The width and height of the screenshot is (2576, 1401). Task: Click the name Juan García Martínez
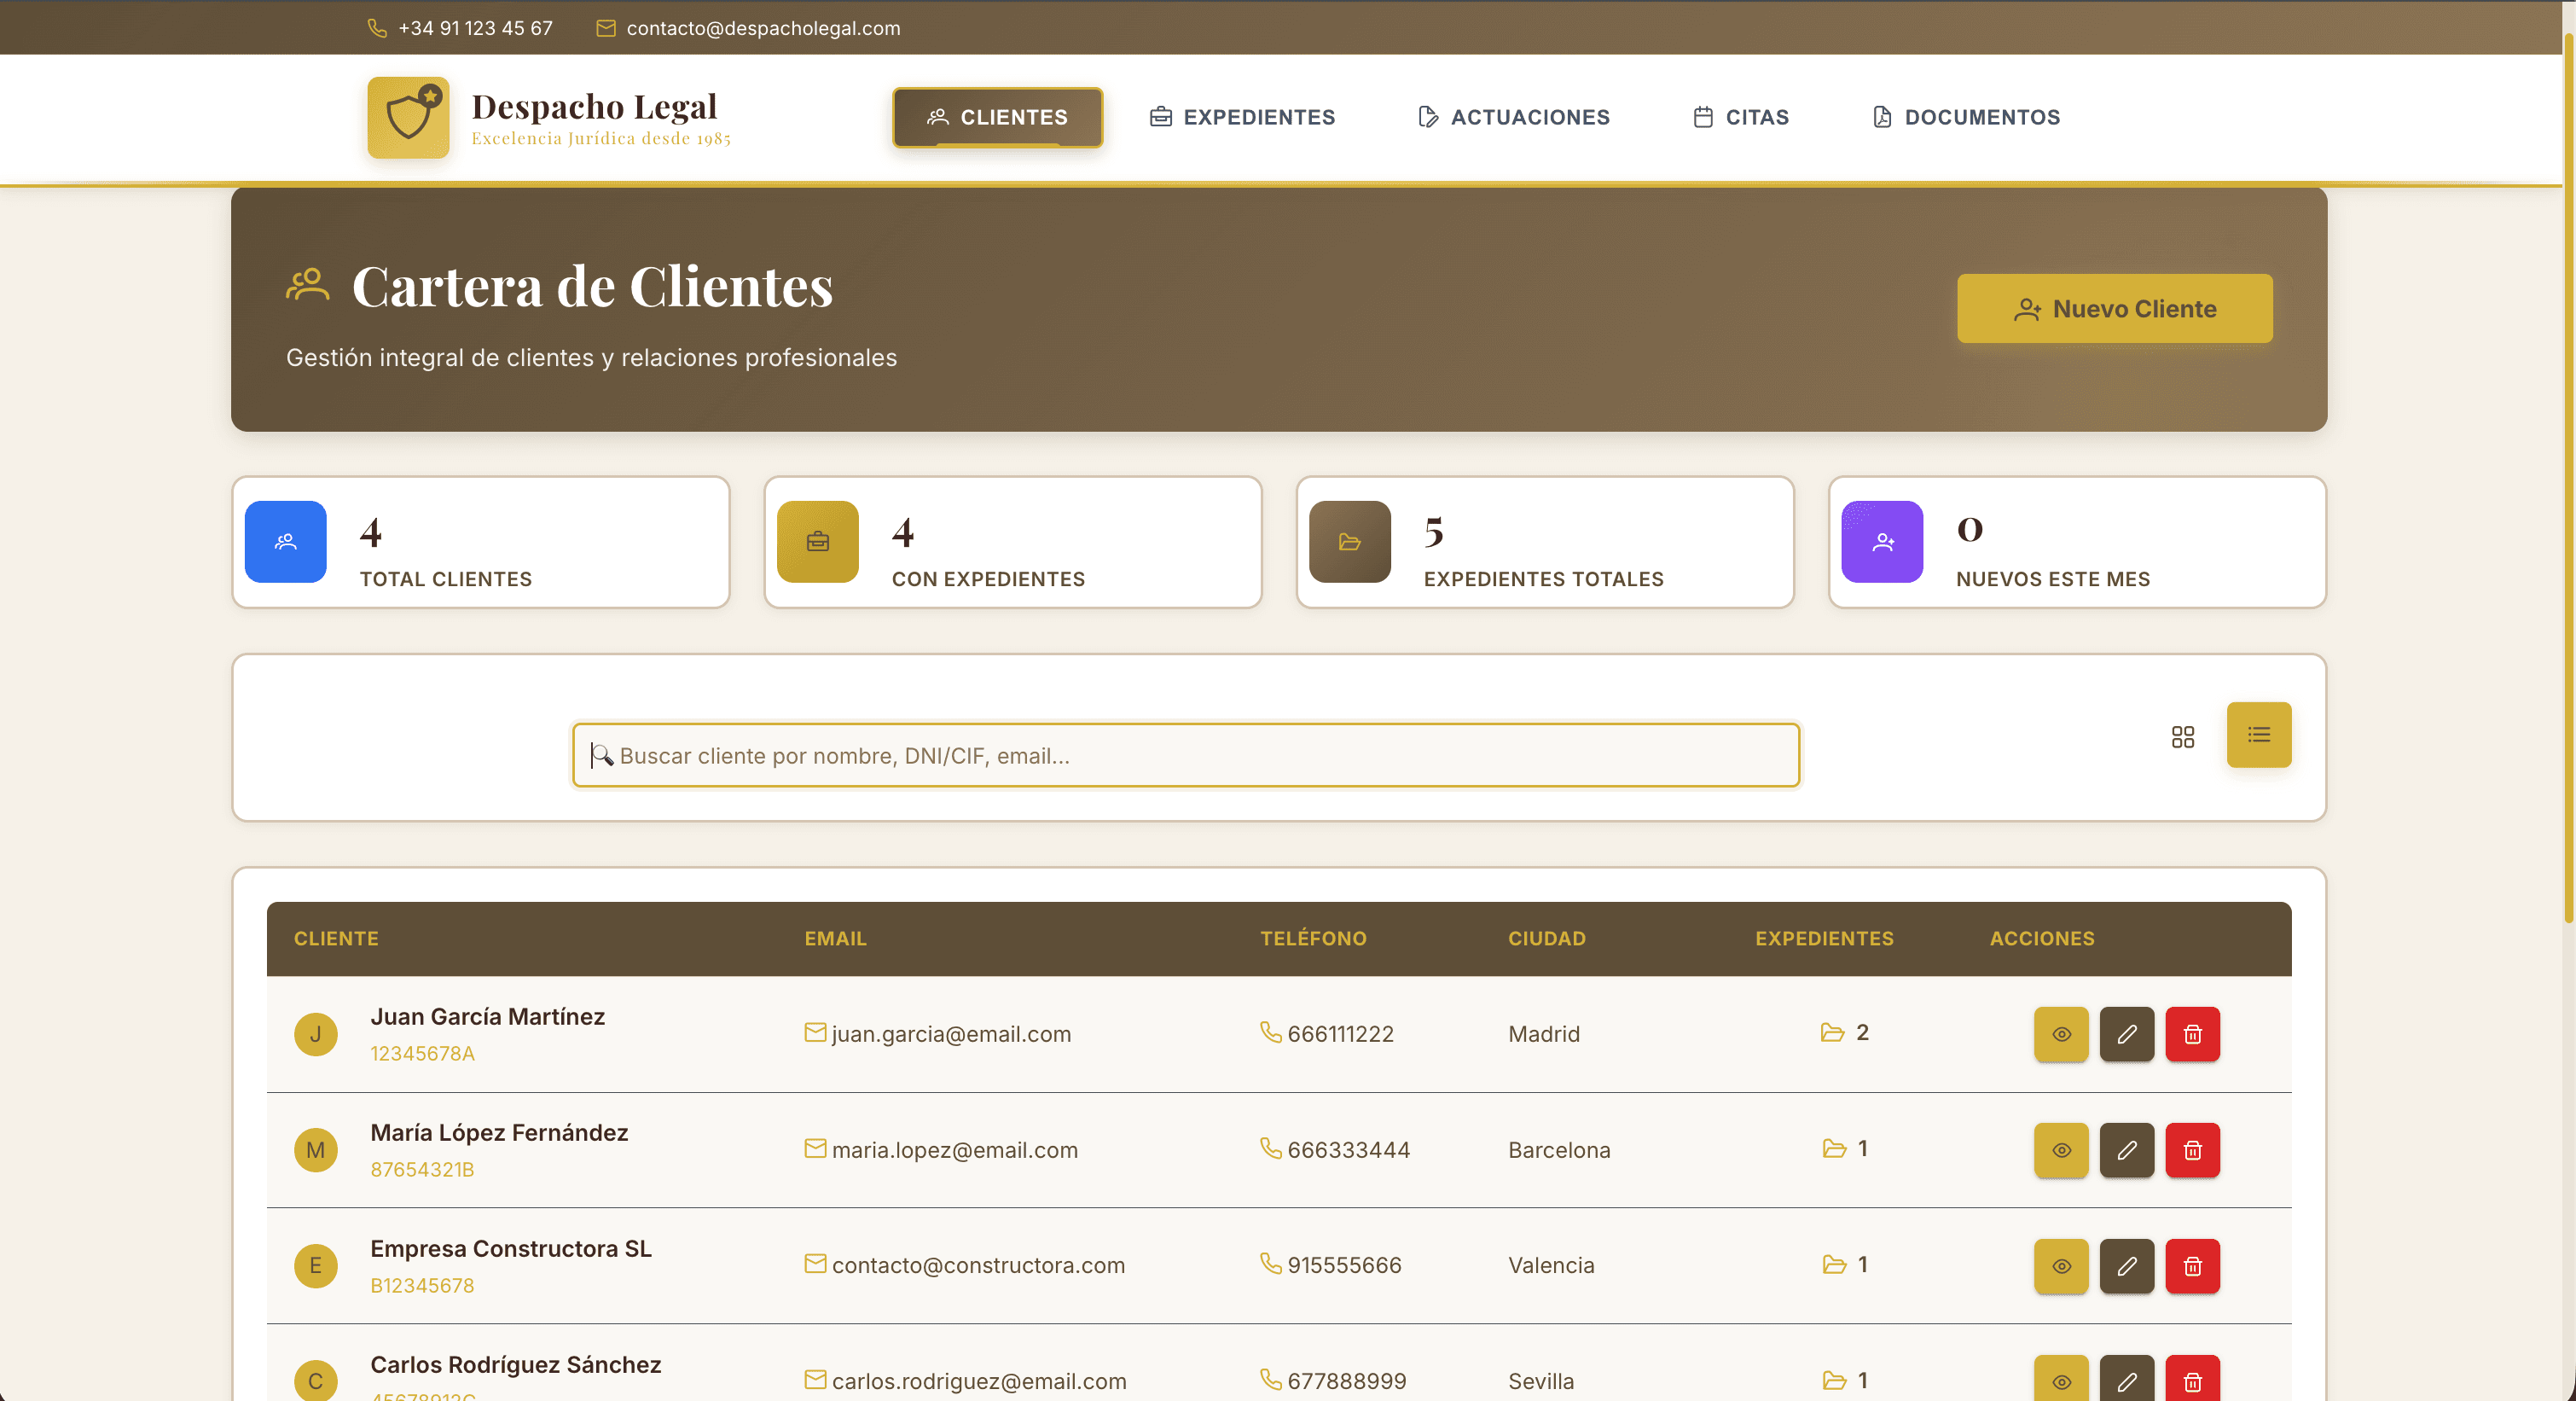coord(488,1016)
